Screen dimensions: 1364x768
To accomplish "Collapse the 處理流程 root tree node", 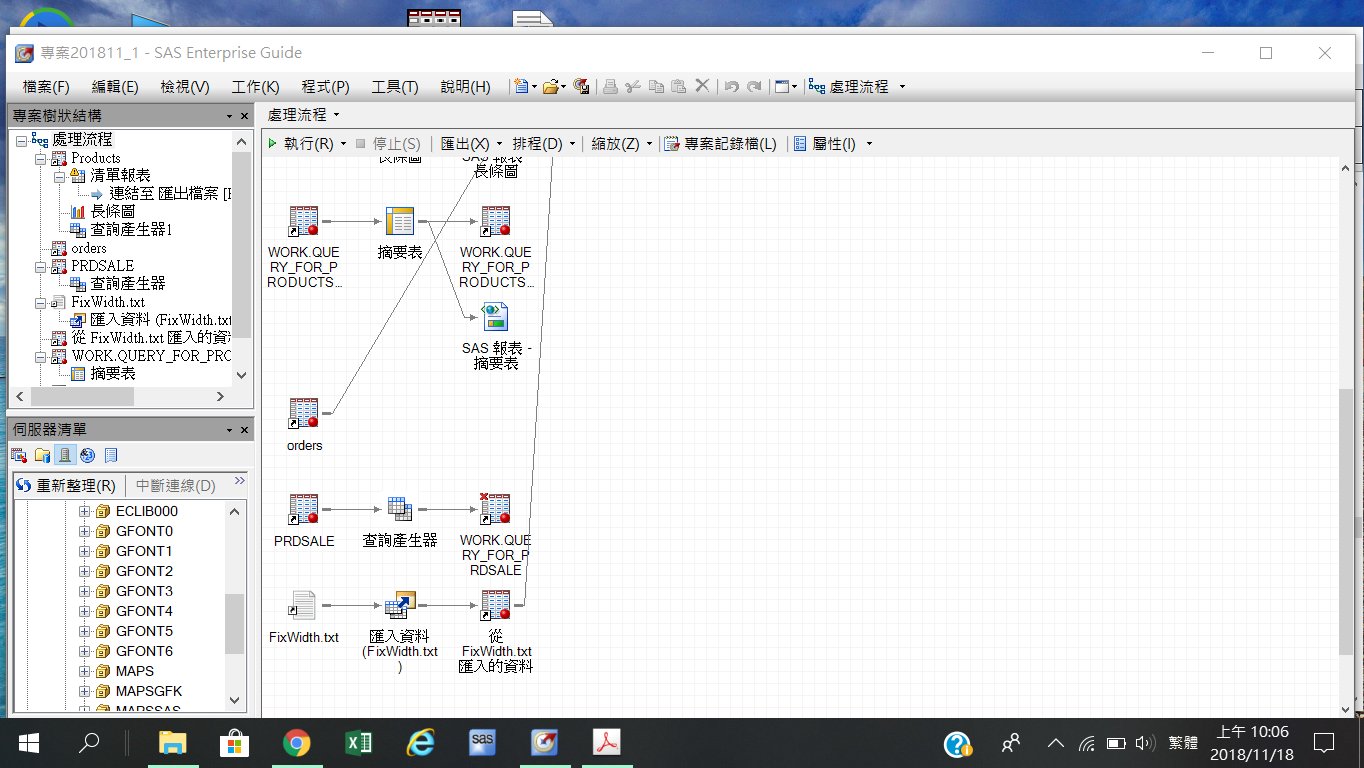I will click(x=22, y=140).
